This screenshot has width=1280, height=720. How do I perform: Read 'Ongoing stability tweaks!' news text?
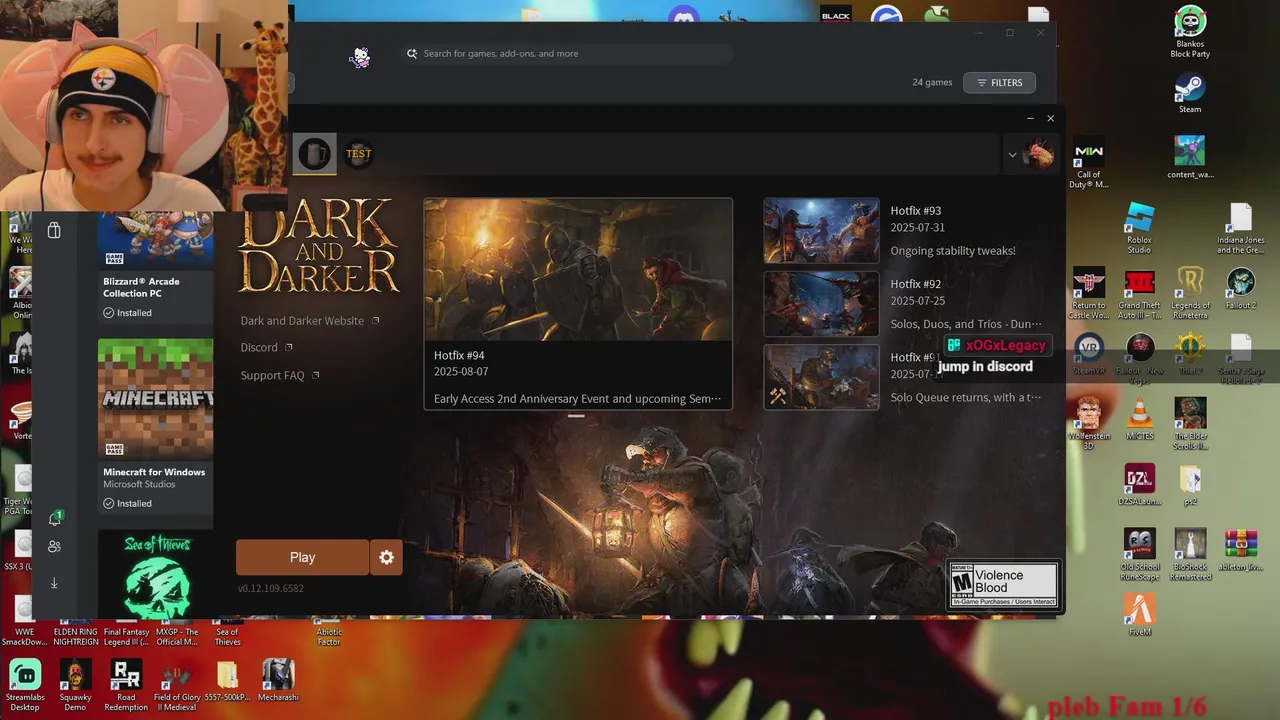point(953,251)
